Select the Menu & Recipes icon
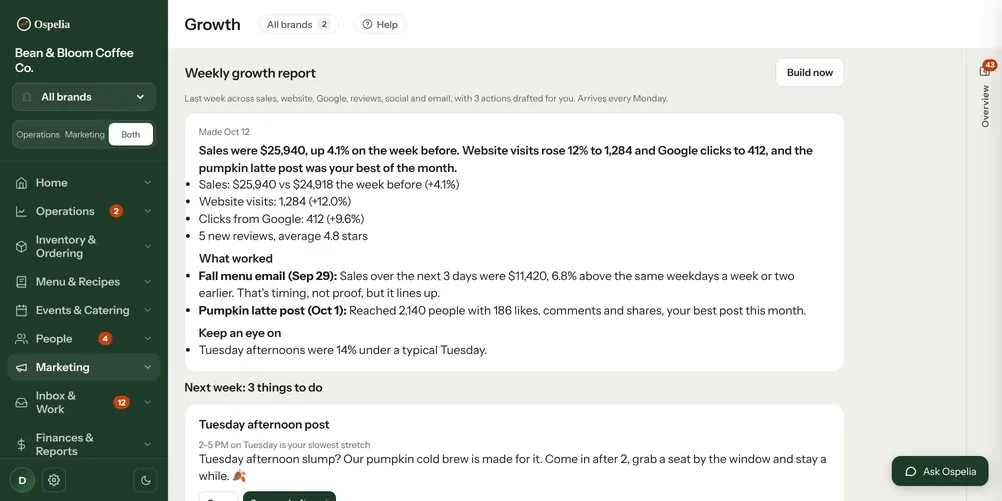 click(x=21, y=282)
